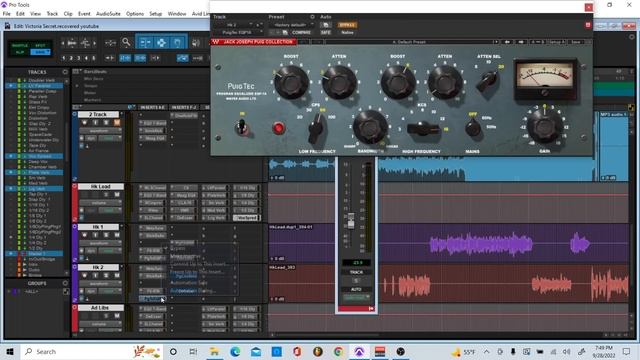Flip the PuigTec IN toggle switch

click(242, 127)
